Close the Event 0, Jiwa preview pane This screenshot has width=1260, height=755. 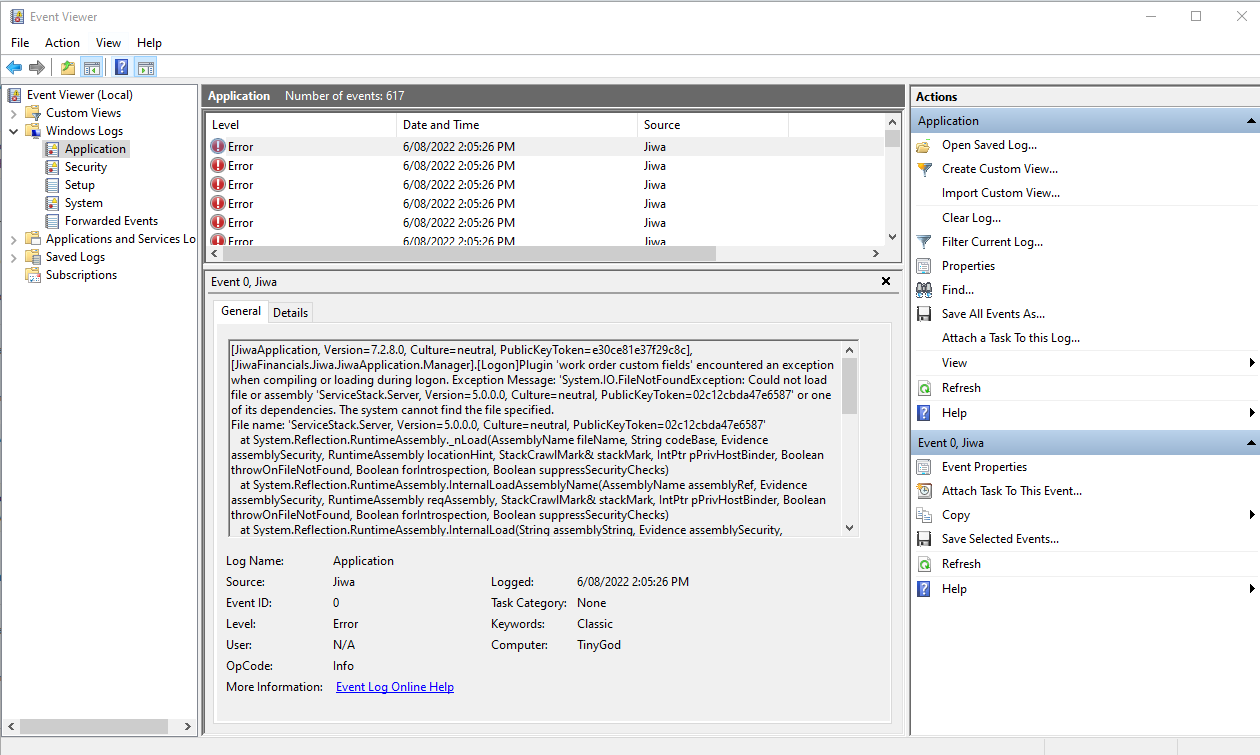[x=885, y=282]
